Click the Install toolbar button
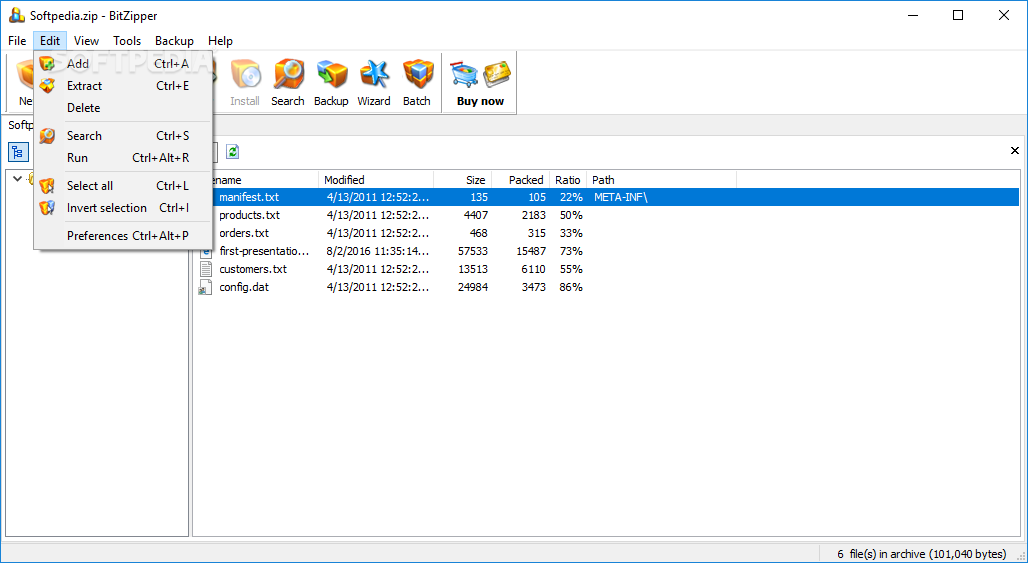 pyautogui.click(x=245, y=83)
